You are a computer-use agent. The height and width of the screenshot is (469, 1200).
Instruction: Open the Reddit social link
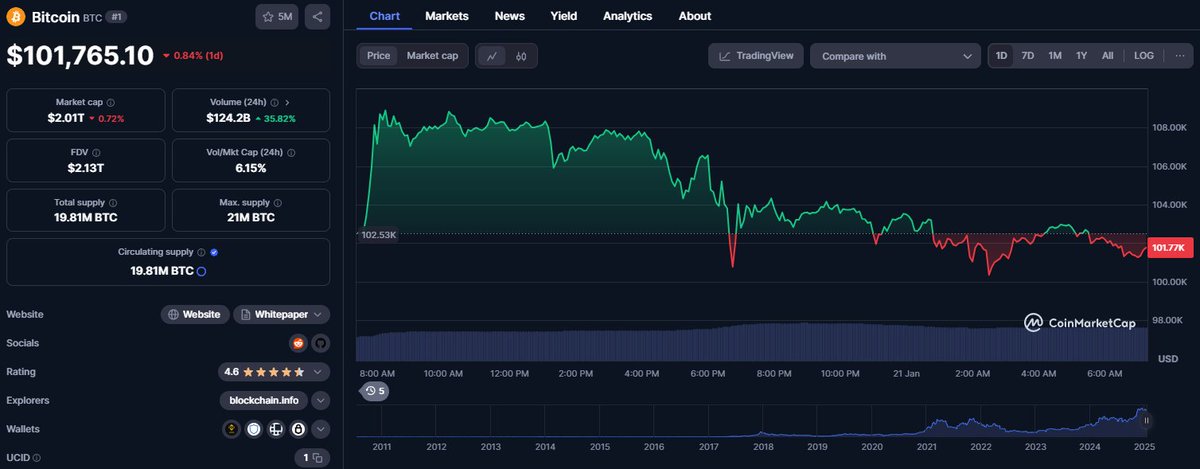(297, 343)
